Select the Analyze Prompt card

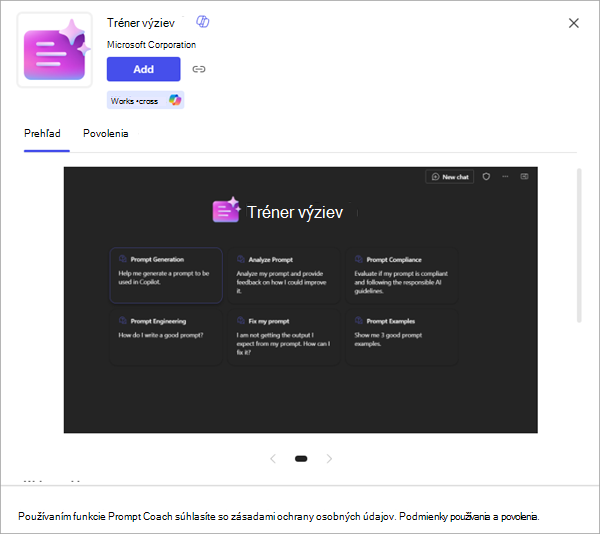pyautogui.click(x=284, y=275)
